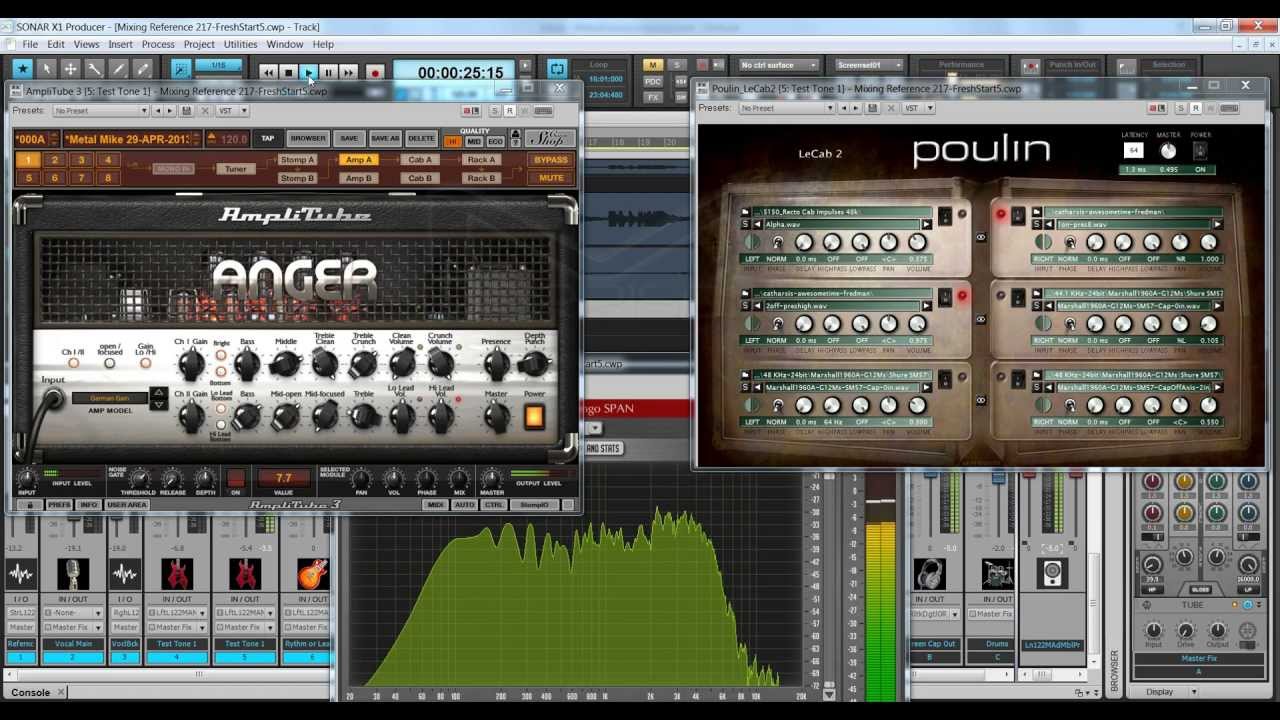The height and width of the screenshot is (720, 1280).
Task: Open the Process menu
Action: coord(158,44)
